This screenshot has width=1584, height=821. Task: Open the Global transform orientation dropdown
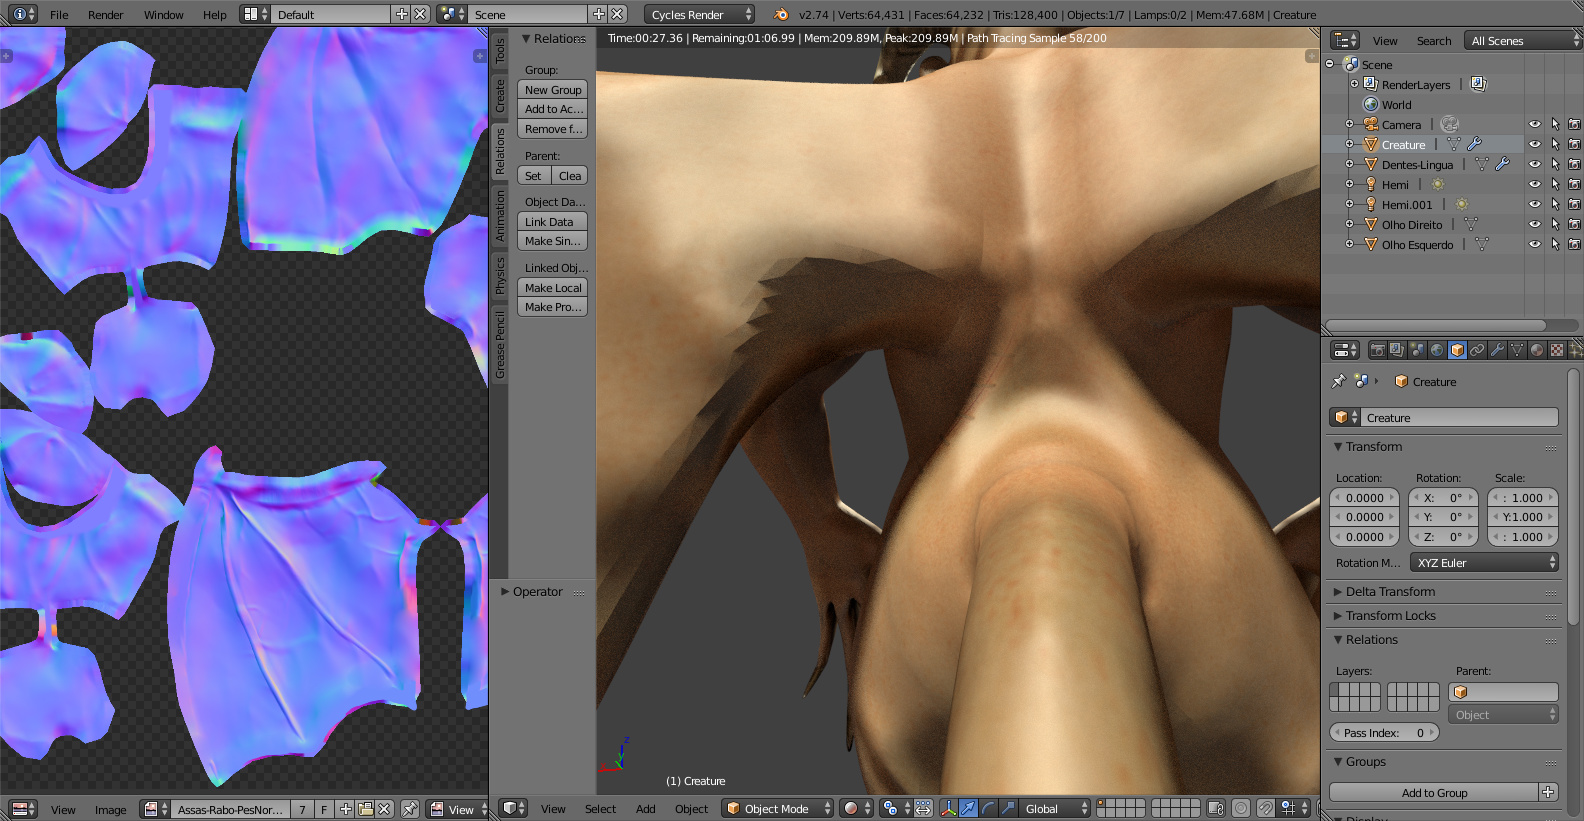click(x=1055, y=808)
